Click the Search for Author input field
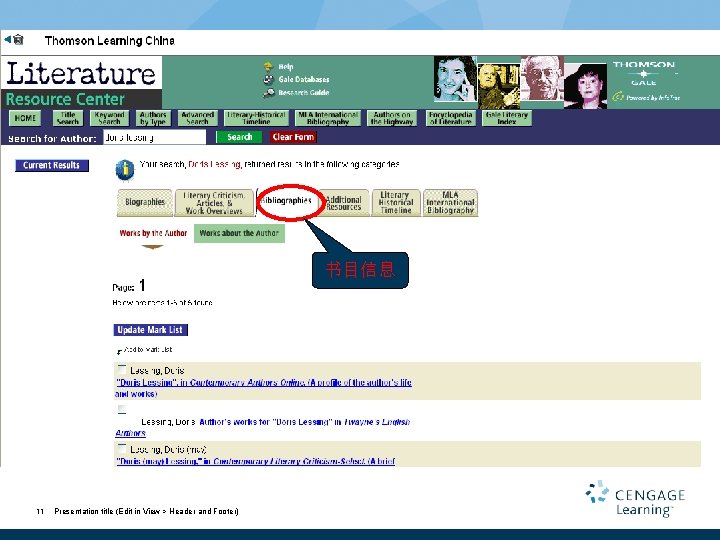This screenshot has height=540, width=720. pos(155,137)
